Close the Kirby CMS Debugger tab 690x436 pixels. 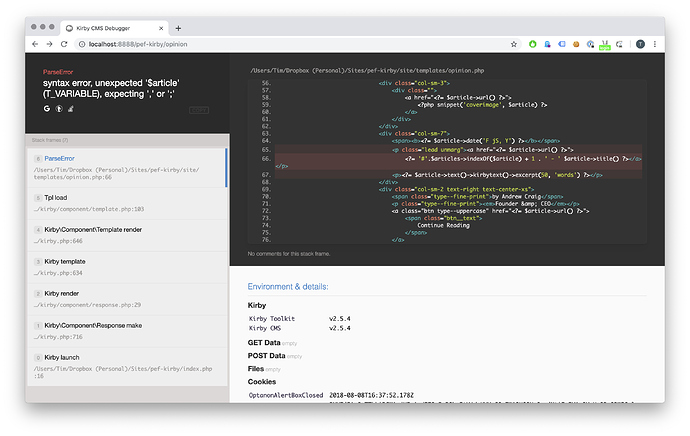coord(161,28)
